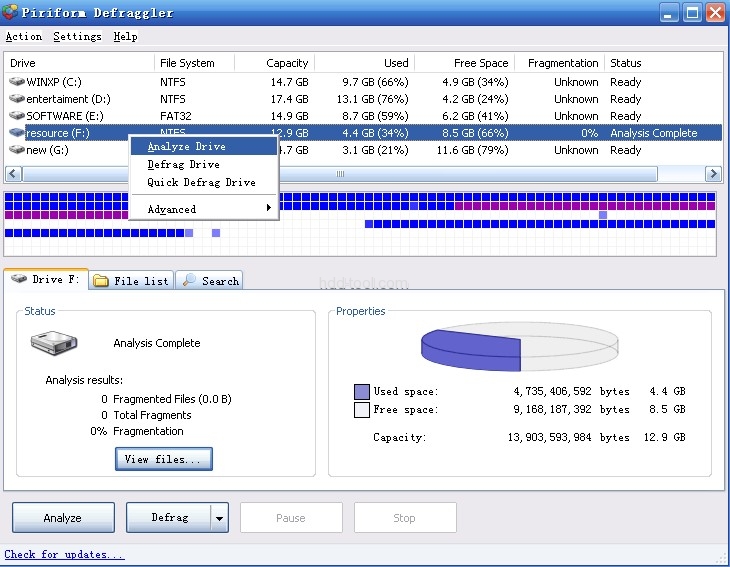Click the 0 Fragmented Files (0.0 B) line

point(166,399)
